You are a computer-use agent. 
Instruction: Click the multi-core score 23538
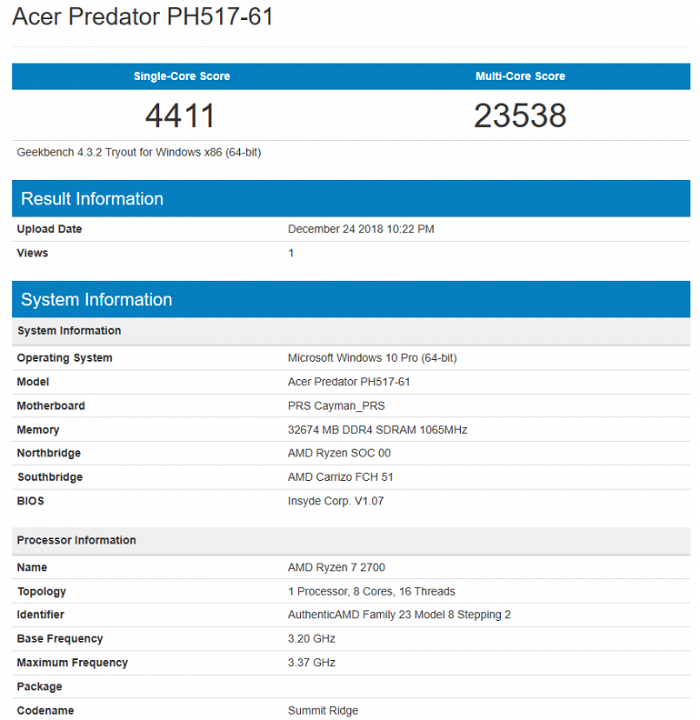[520, 115]
